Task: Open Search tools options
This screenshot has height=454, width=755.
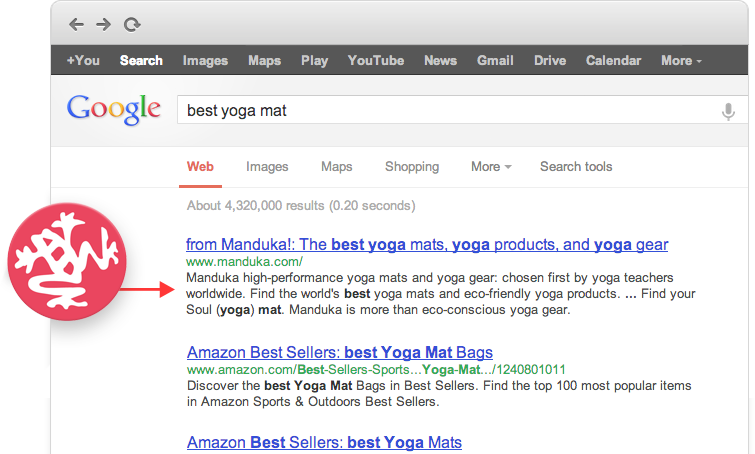Action: pyautogui.click(x=576, y=167)
